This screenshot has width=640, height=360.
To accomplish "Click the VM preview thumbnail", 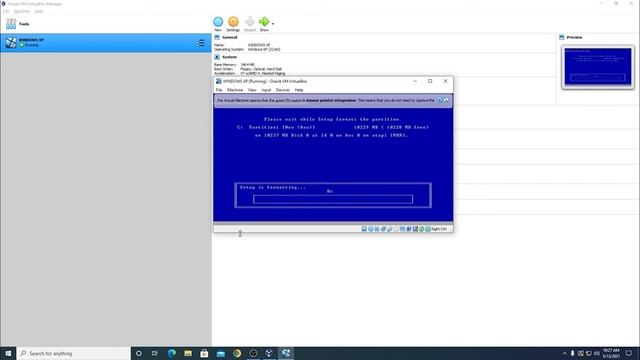I will coord(598,67).
